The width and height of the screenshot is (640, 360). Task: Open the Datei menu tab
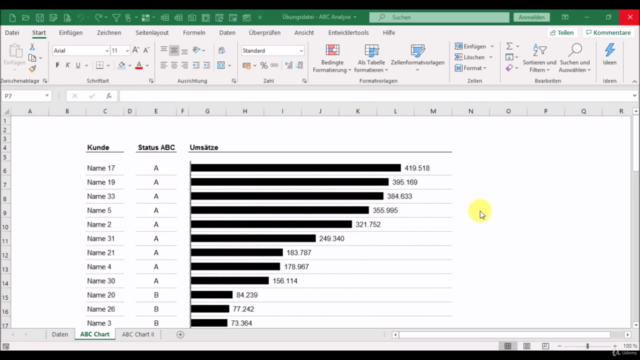pos(12,33)
